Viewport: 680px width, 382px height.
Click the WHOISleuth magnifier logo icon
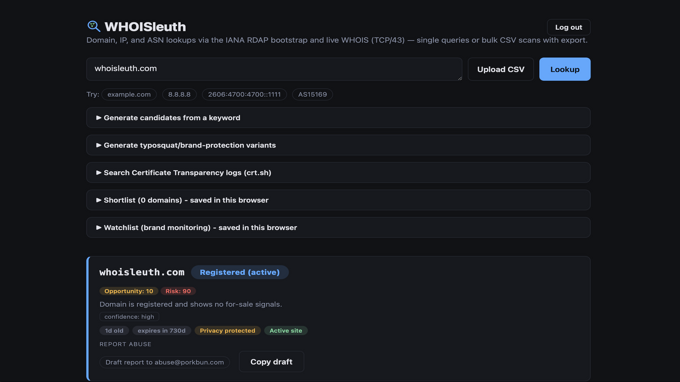pos(94,26)
